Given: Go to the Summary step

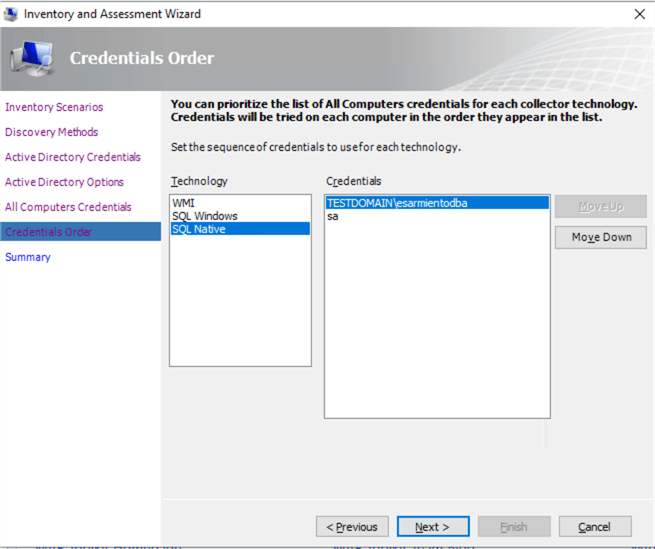Looking at the screenshot, I should point(28,257).
